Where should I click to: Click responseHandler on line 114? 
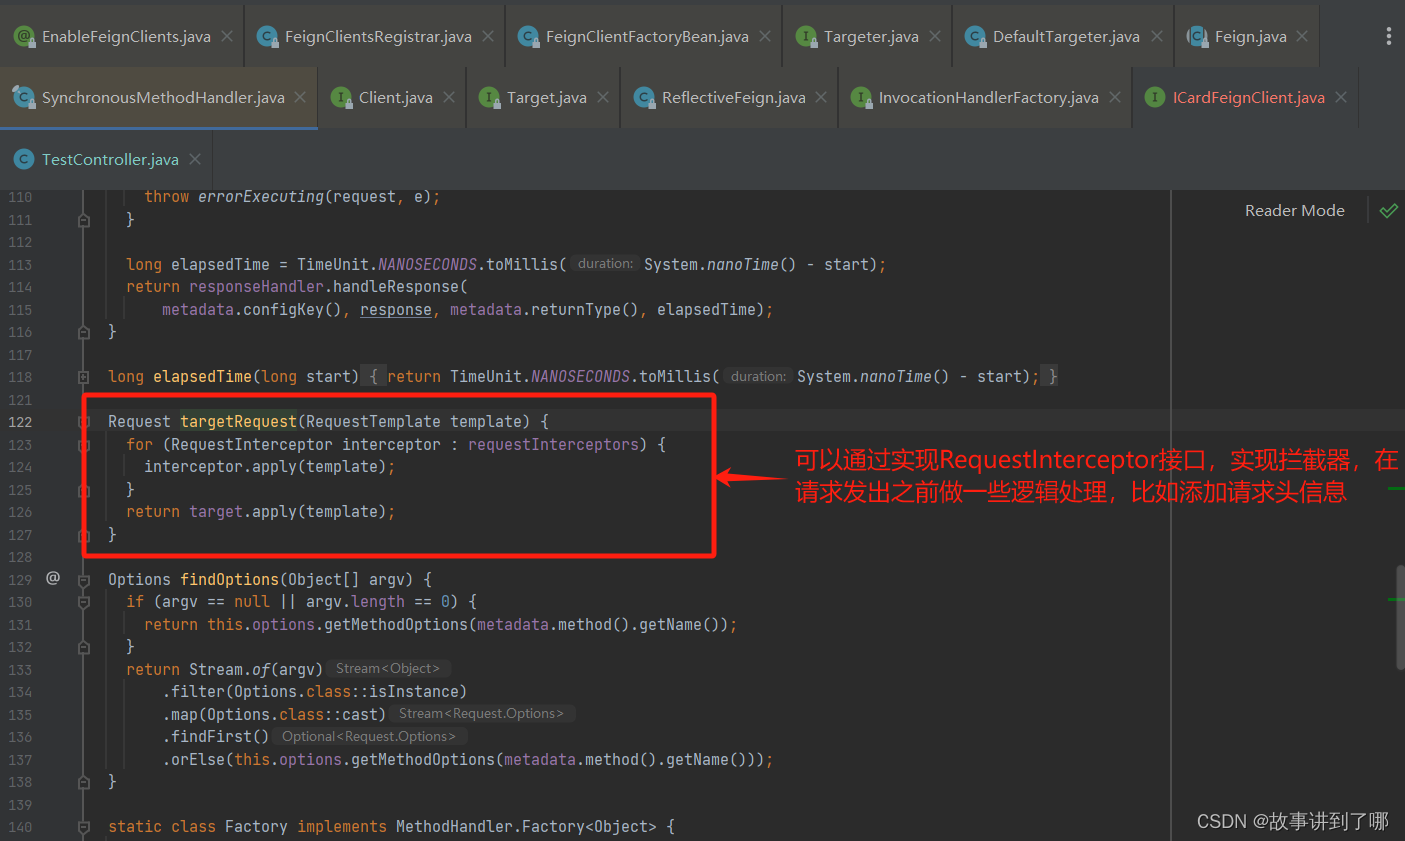[257, 287]
